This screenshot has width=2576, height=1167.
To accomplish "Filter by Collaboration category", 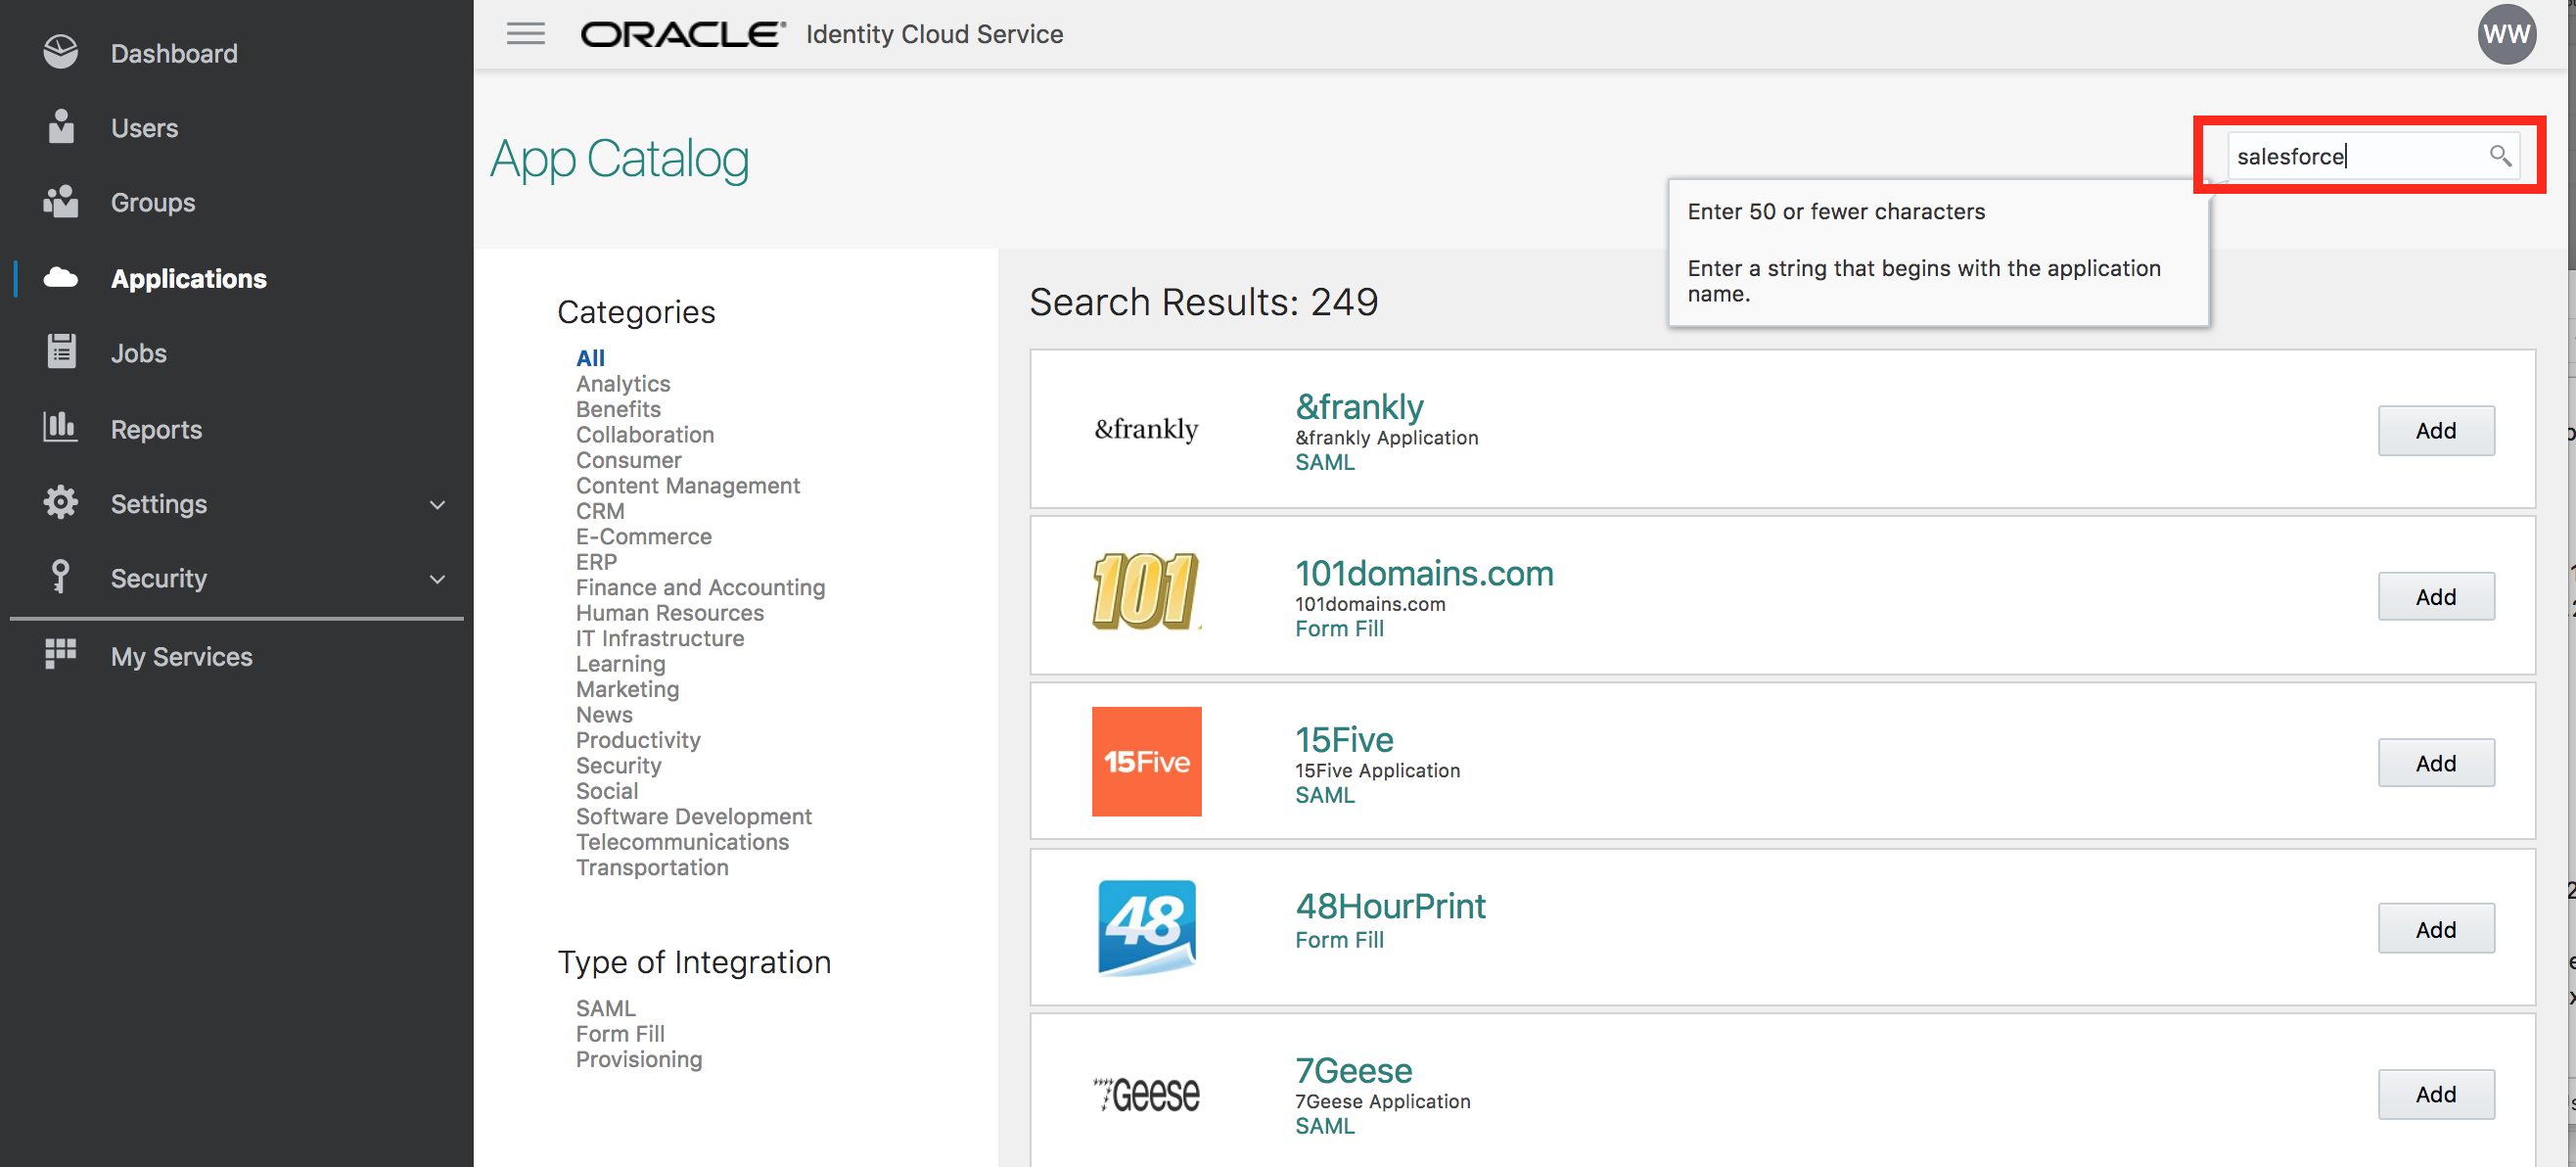I will tap(645, 434).
